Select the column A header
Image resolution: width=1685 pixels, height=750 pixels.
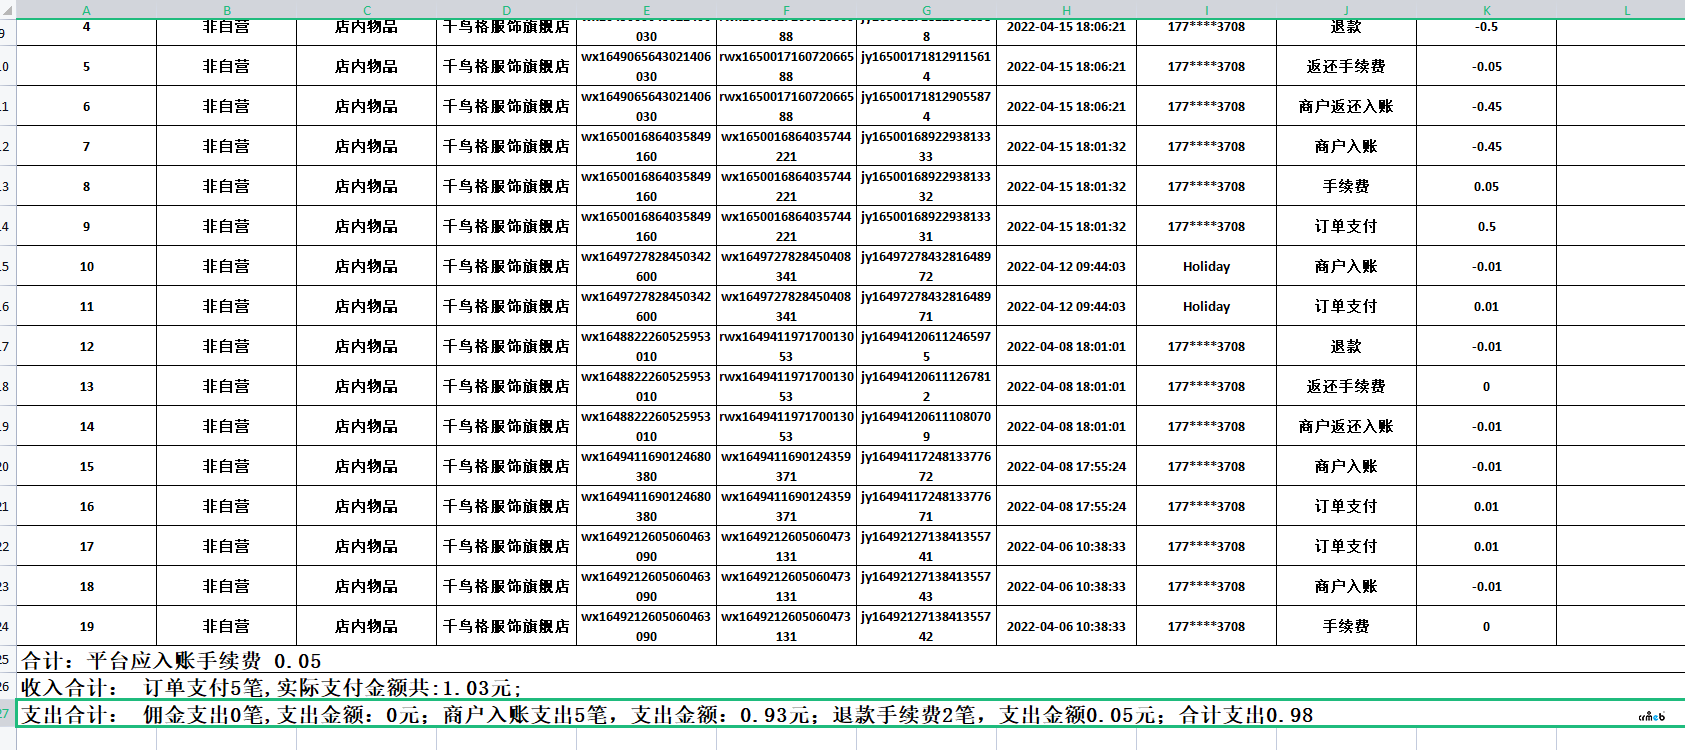(x=86, y=10)
